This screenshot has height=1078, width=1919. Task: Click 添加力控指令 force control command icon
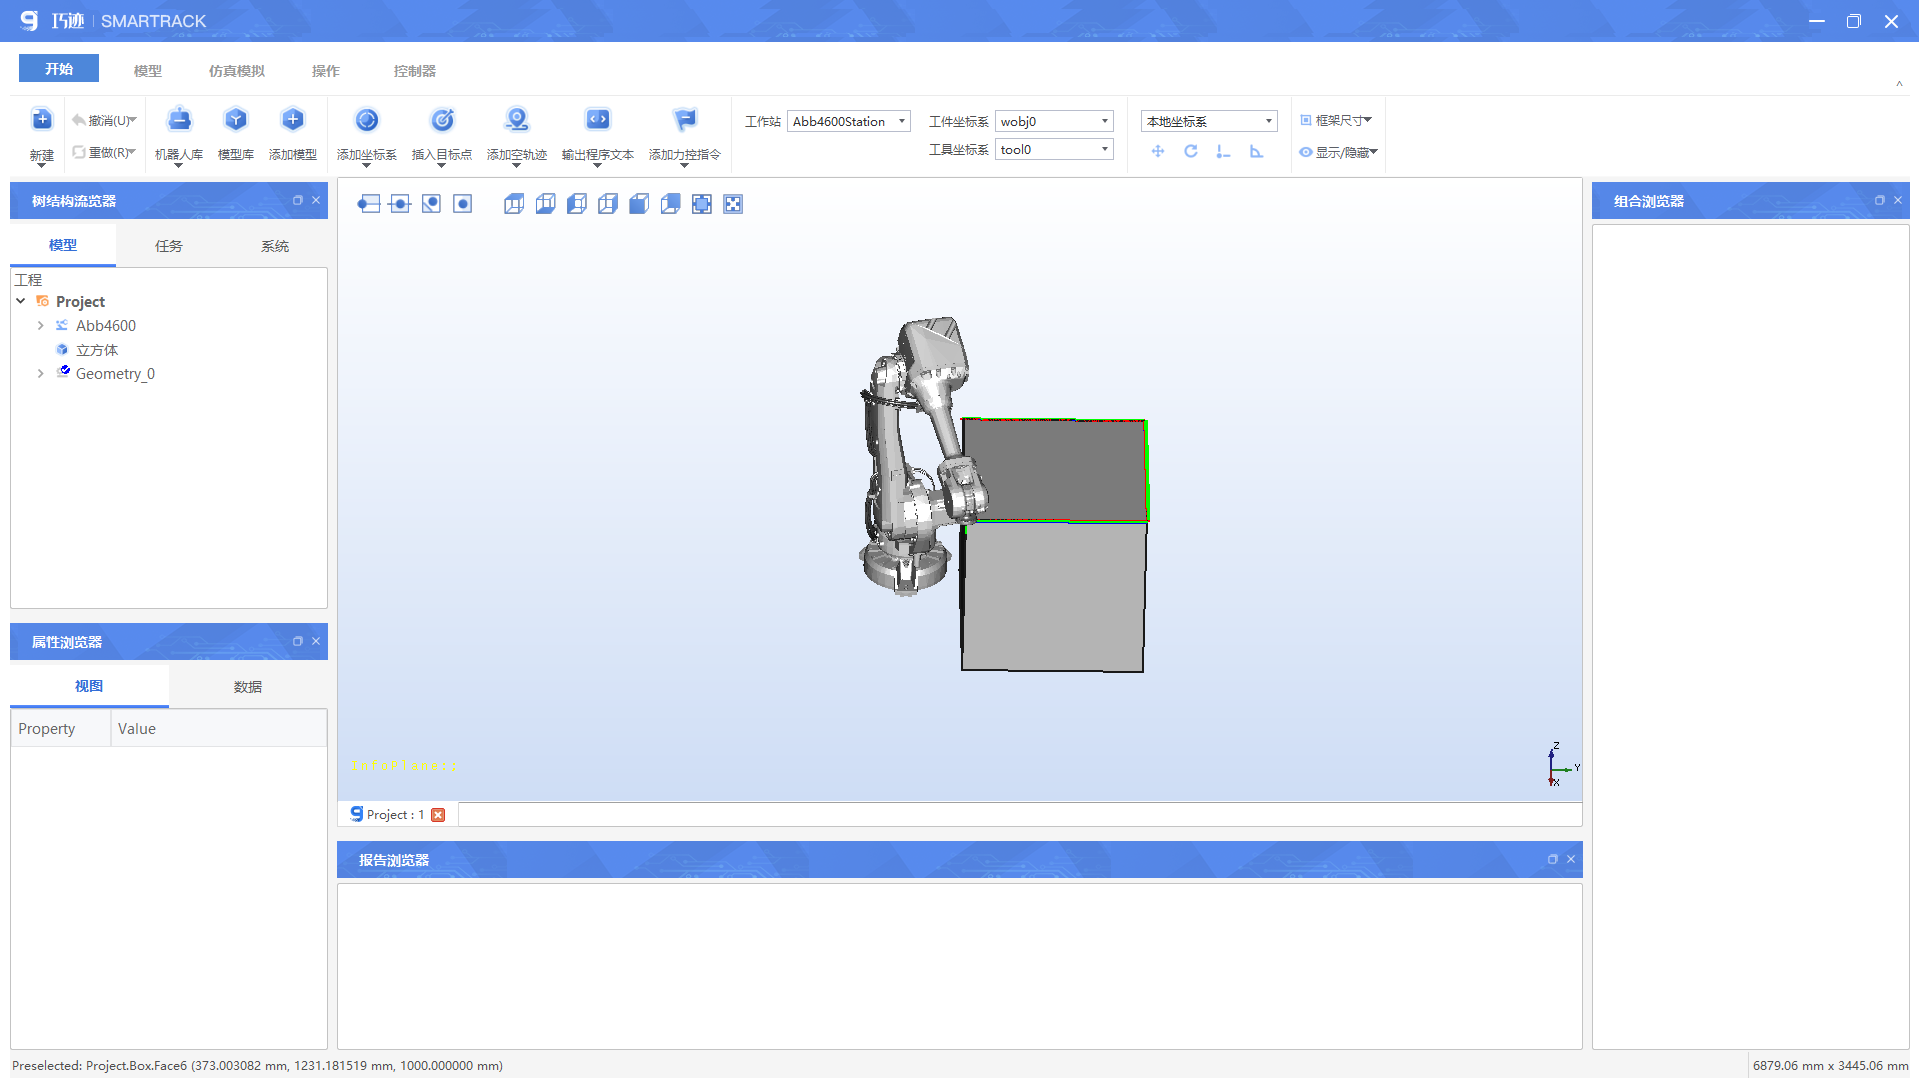click(x=685, y=120)
